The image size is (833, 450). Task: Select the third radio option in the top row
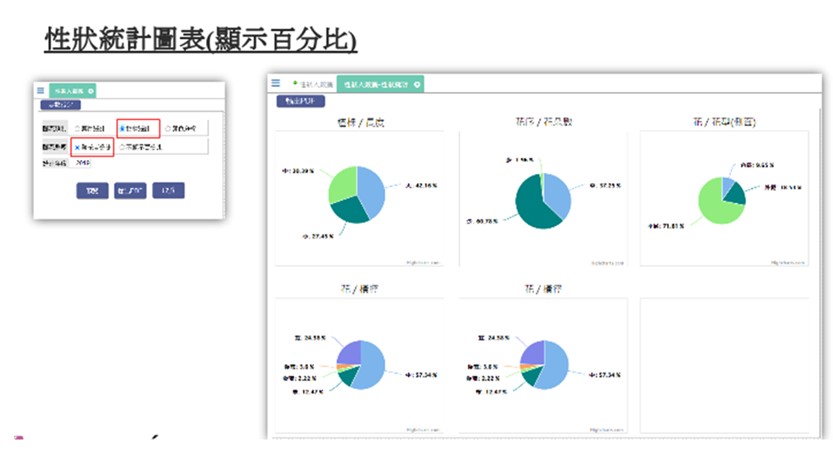pyautogui.click(x=168, y=129)
